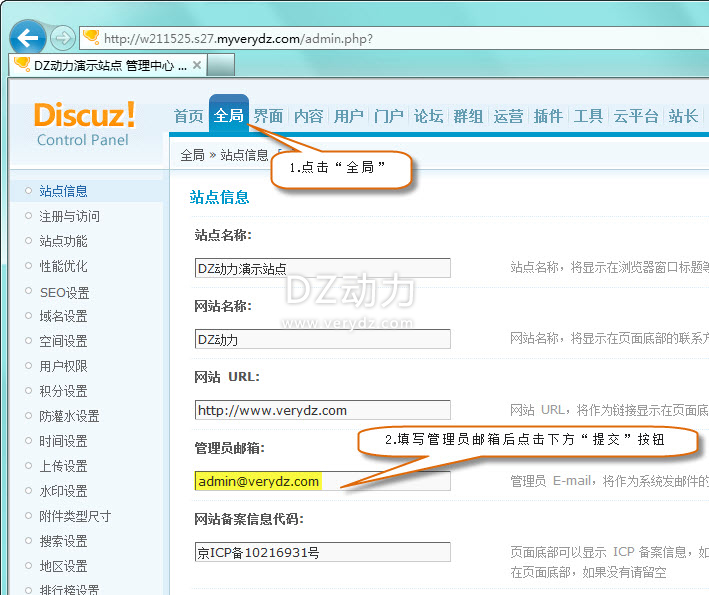Open 防灌水设置 in the sidebar
709x595 pixels.
(x=69, y=416)
